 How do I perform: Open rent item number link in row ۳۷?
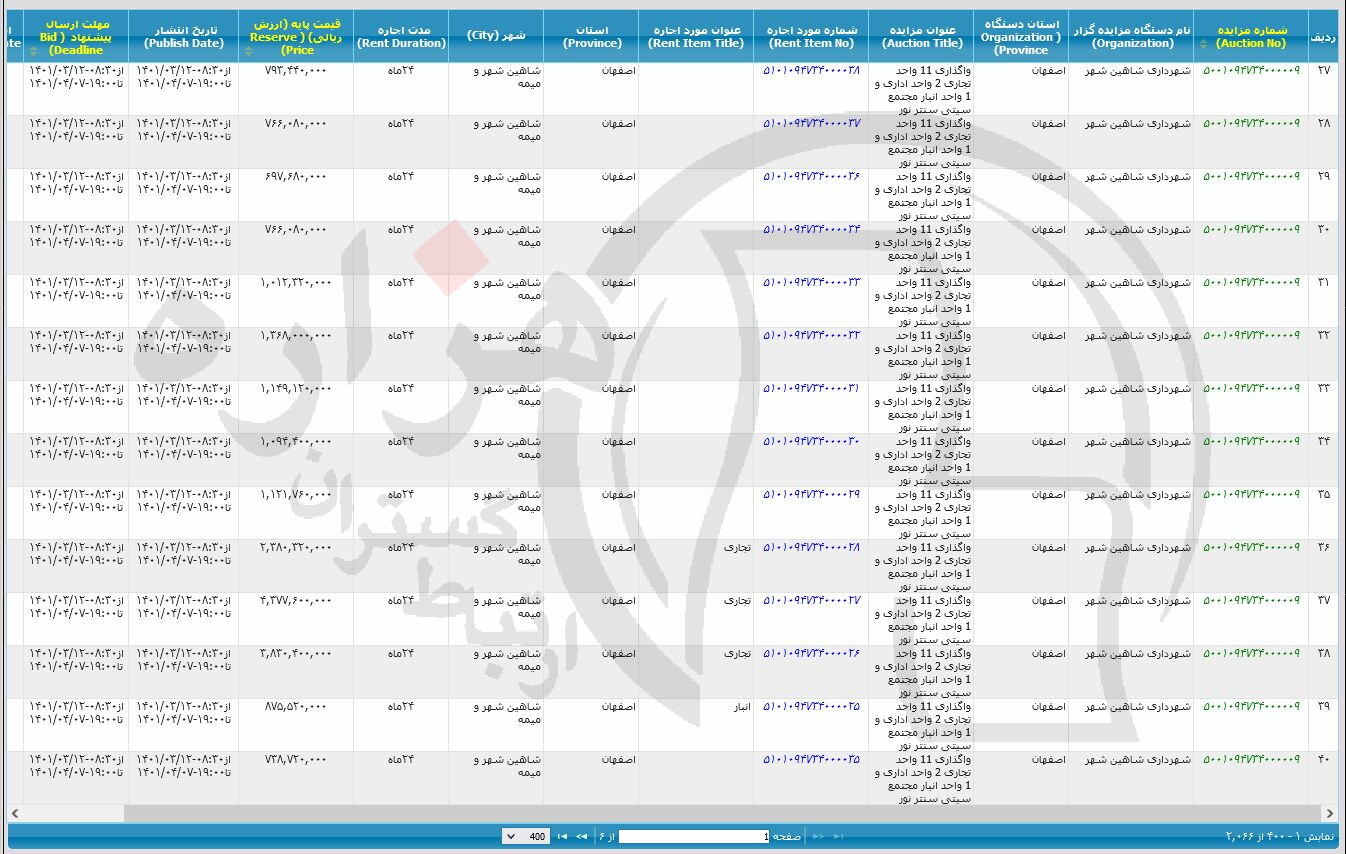click(811, 600)
